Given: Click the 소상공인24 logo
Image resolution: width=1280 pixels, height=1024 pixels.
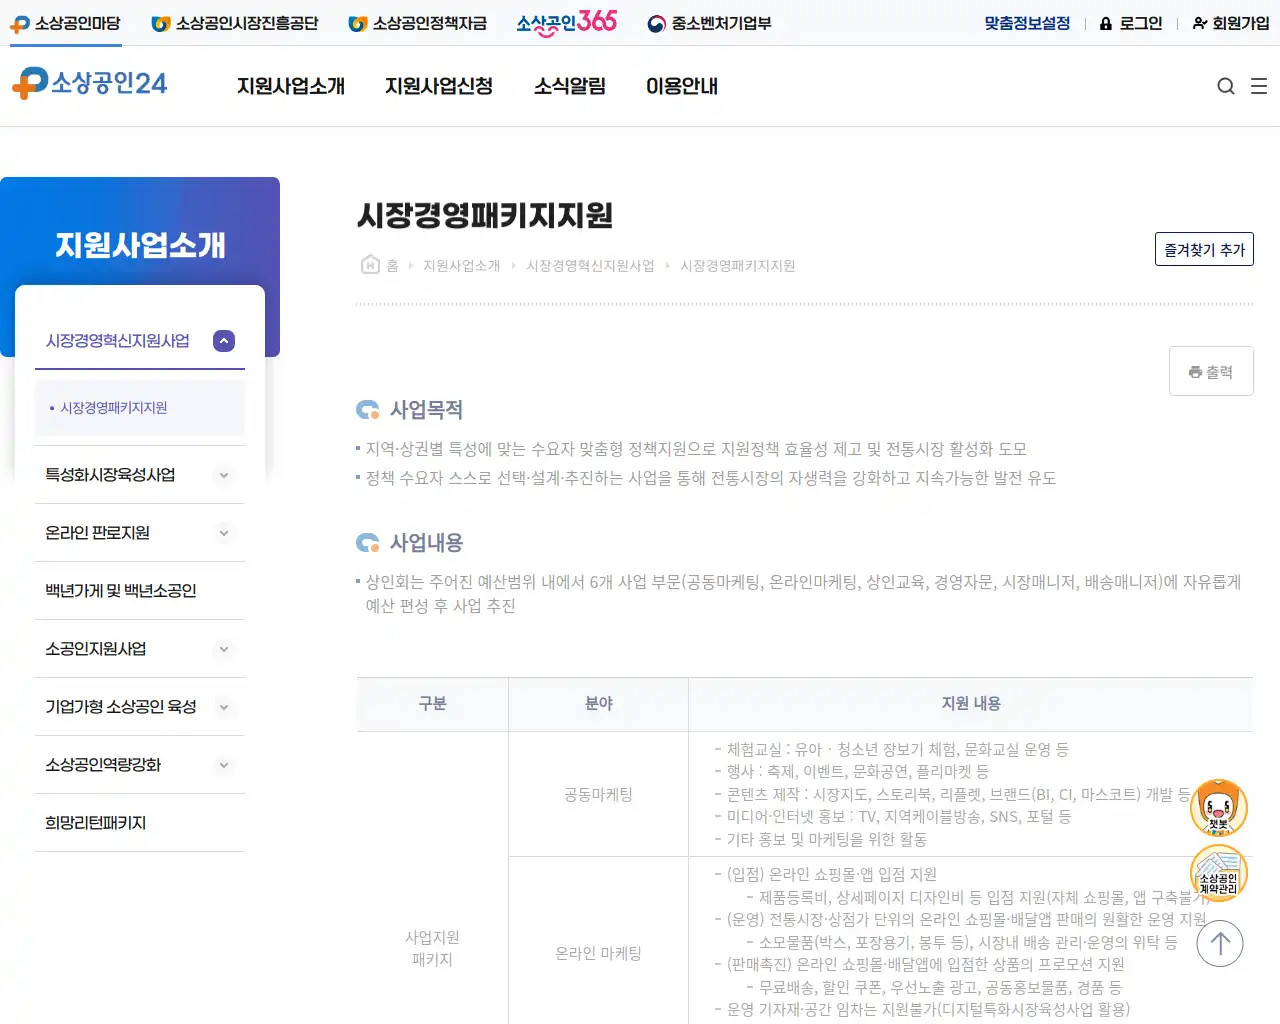Looking at the screenshot, I should [90, 84].
